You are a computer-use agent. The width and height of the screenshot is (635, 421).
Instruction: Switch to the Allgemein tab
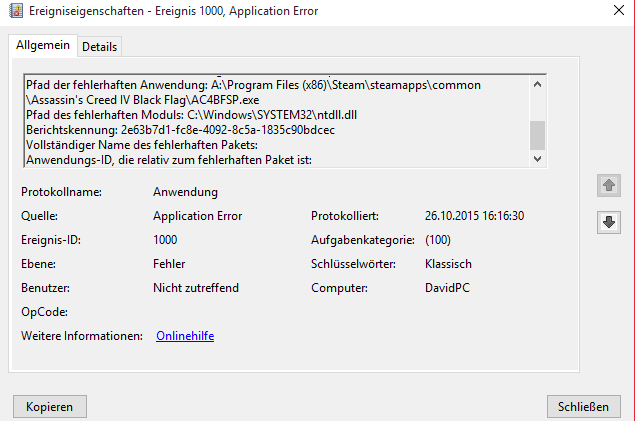pos(43,45)
